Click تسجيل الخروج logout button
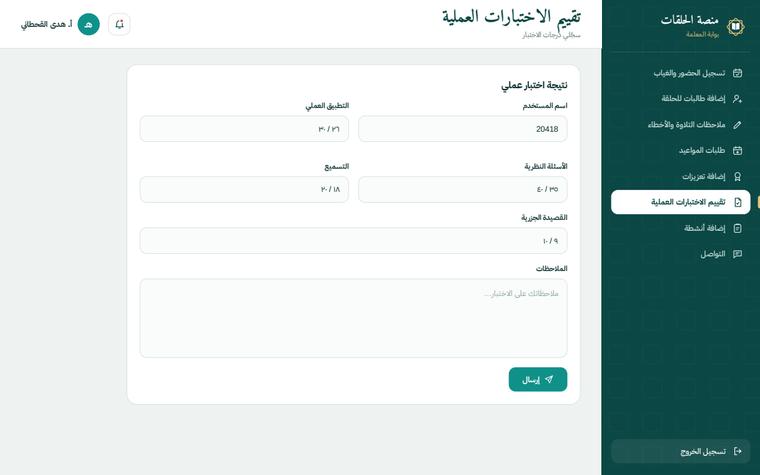Image resolution: width=760 pixels, height=475 pixels. [681, 451]
